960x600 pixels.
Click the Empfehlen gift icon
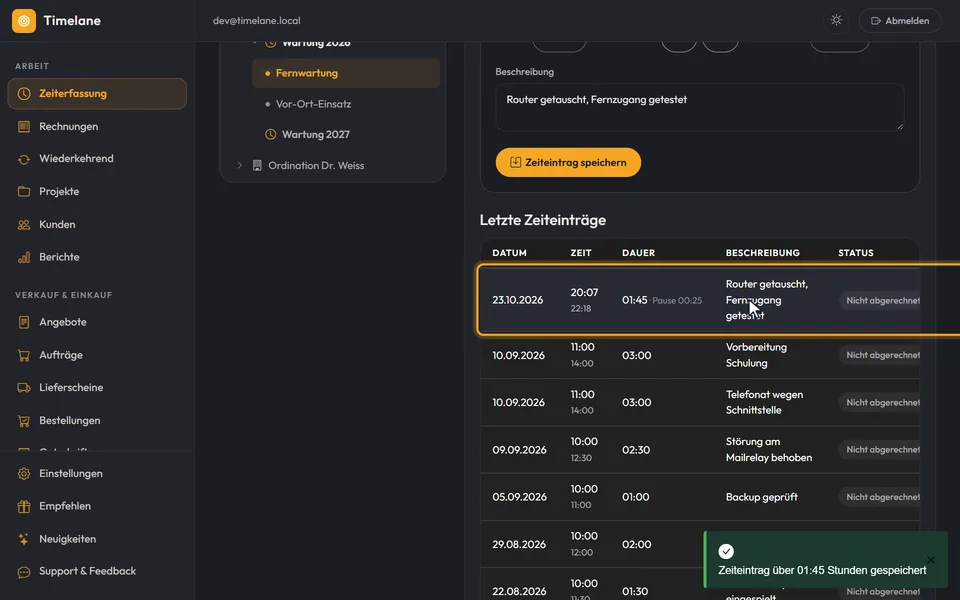[24, 506]
